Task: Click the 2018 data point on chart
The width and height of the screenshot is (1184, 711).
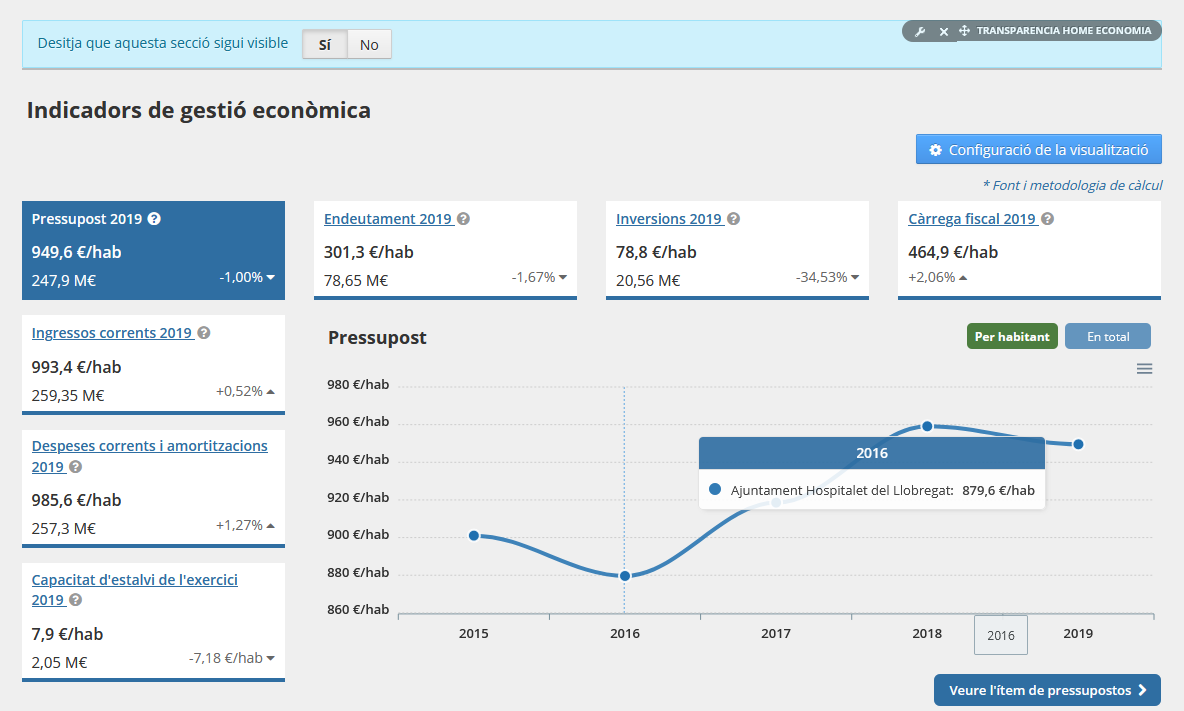Action: (927, 426)
